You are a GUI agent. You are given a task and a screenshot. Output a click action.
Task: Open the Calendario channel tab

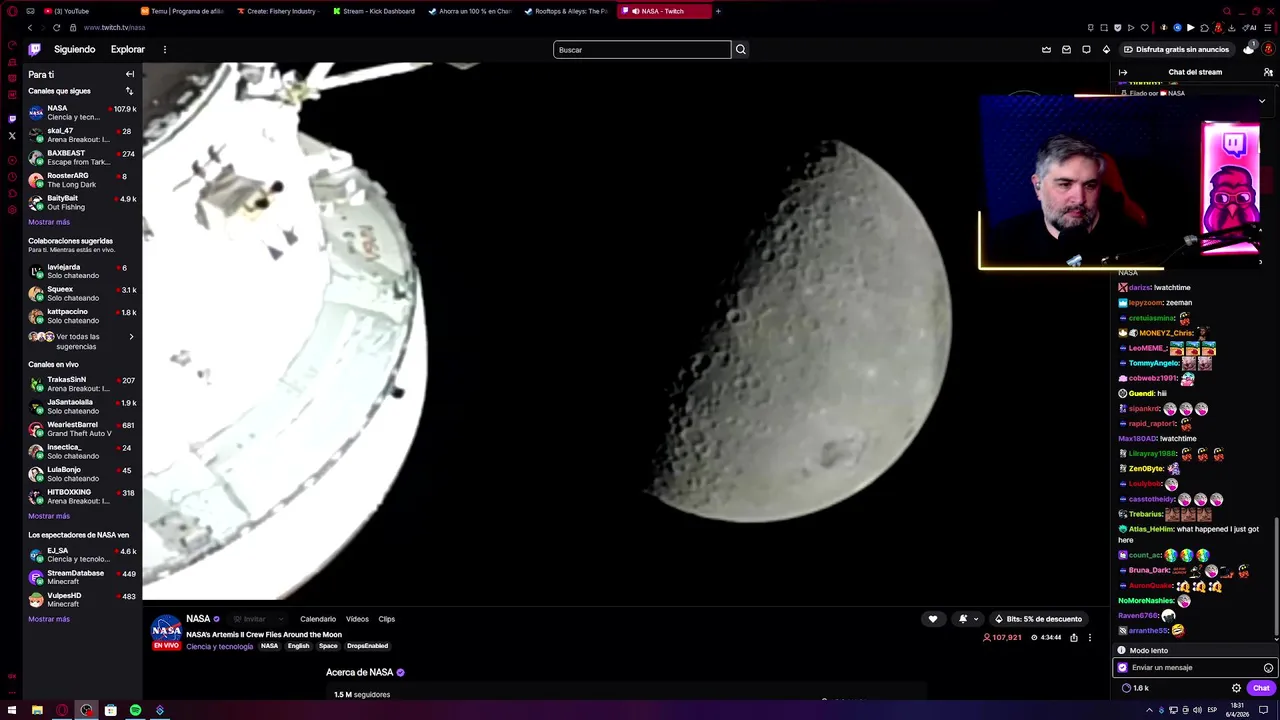[x=318, y=619]
